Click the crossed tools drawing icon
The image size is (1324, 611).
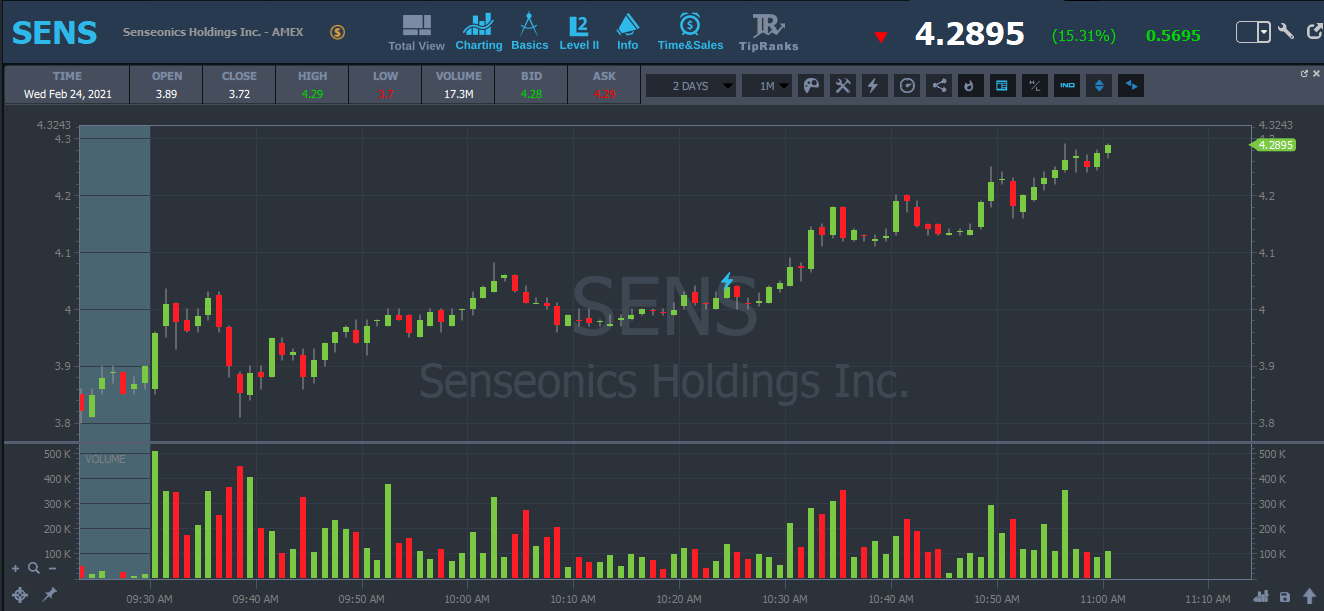coord(843,86)
